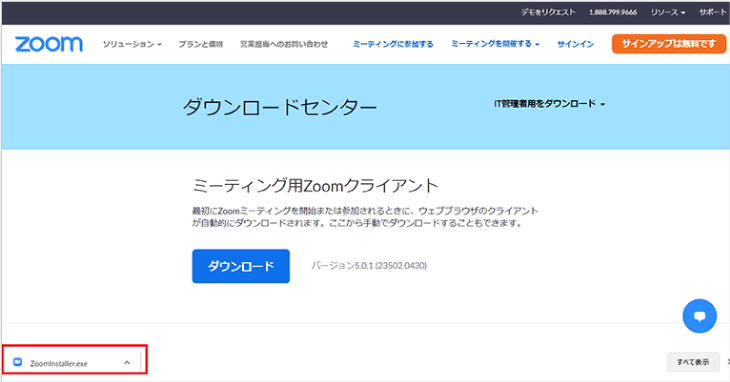Click ミーティングに参加する link
The height and width of the screenshot is (382, 730).
(x=393, y=44)
